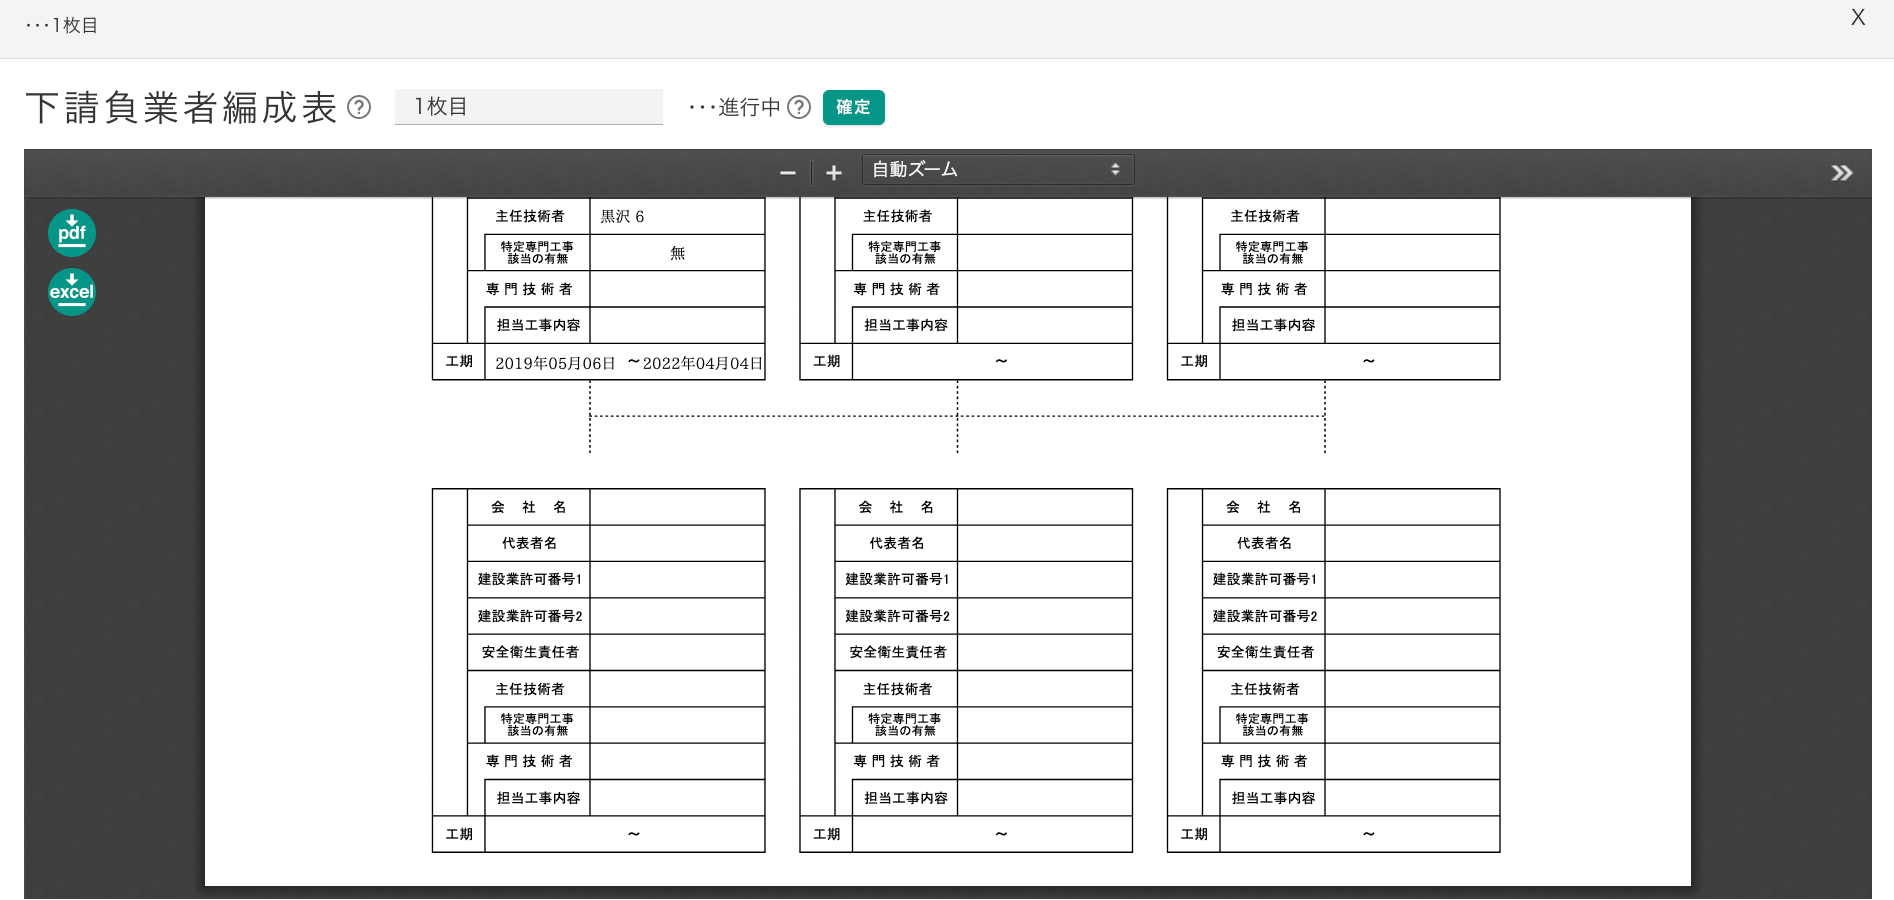This screenshot has height=900, width=1894.
Task: Click the 無 value cell
Action: coord(677,253)
